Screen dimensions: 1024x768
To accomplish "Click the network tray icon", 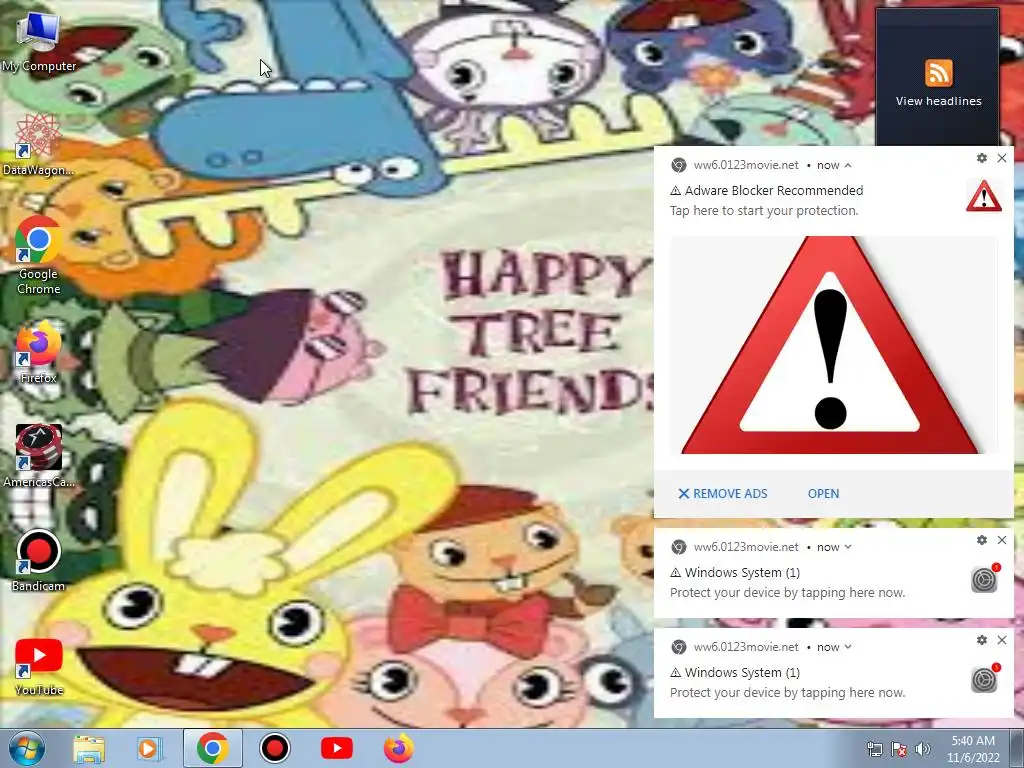I will pos(874,749).
